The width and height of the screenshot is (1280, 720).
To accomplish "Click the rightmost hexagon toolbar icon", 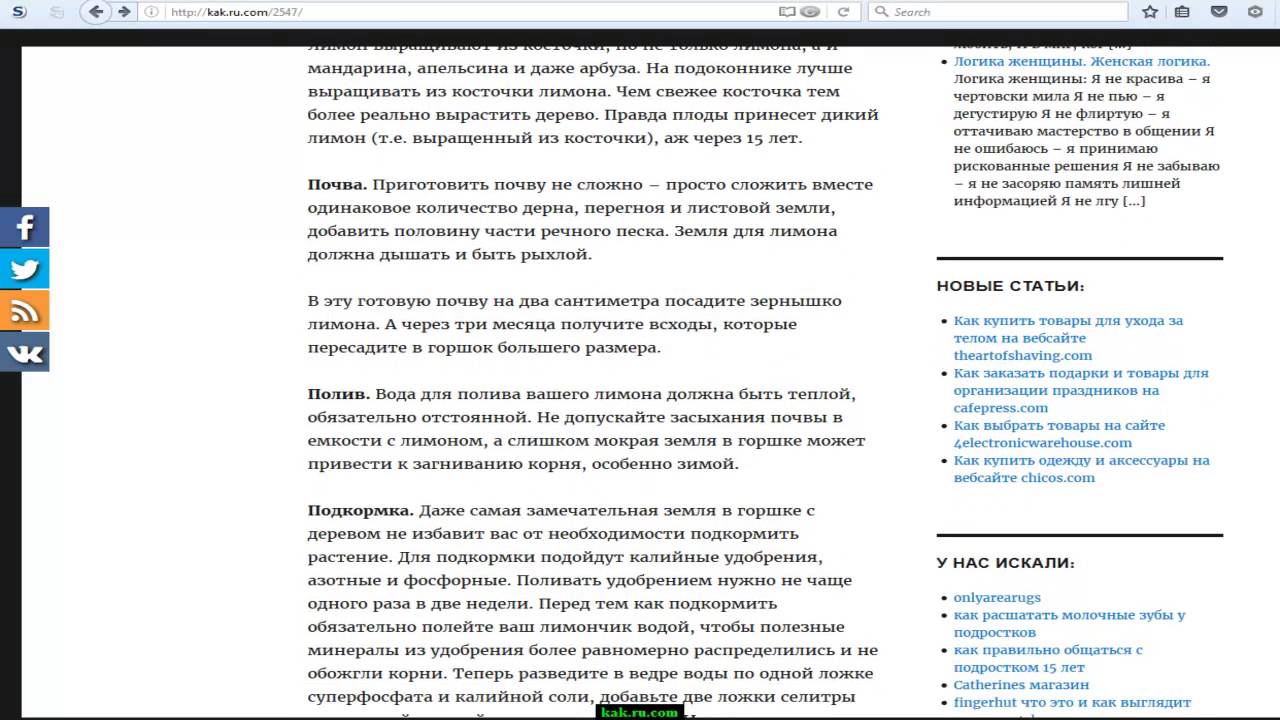I will (x=1255, y=12).
